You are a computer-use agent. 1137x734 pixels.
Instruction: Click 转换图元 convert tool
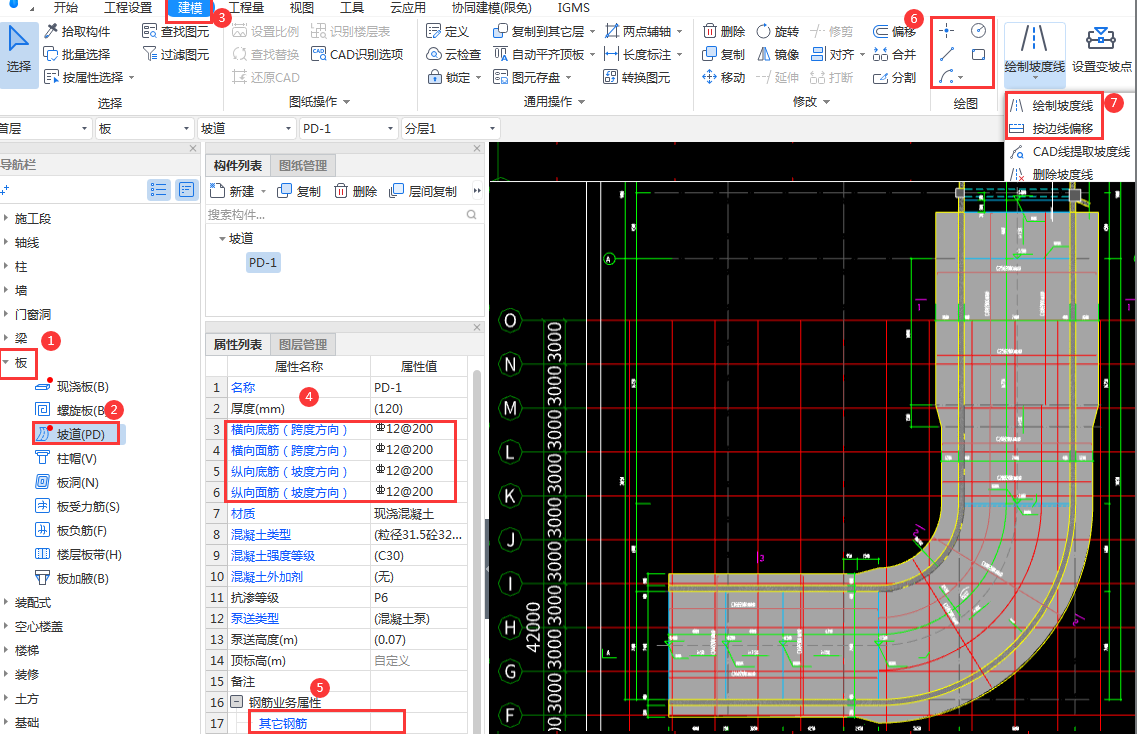(637, 78)
